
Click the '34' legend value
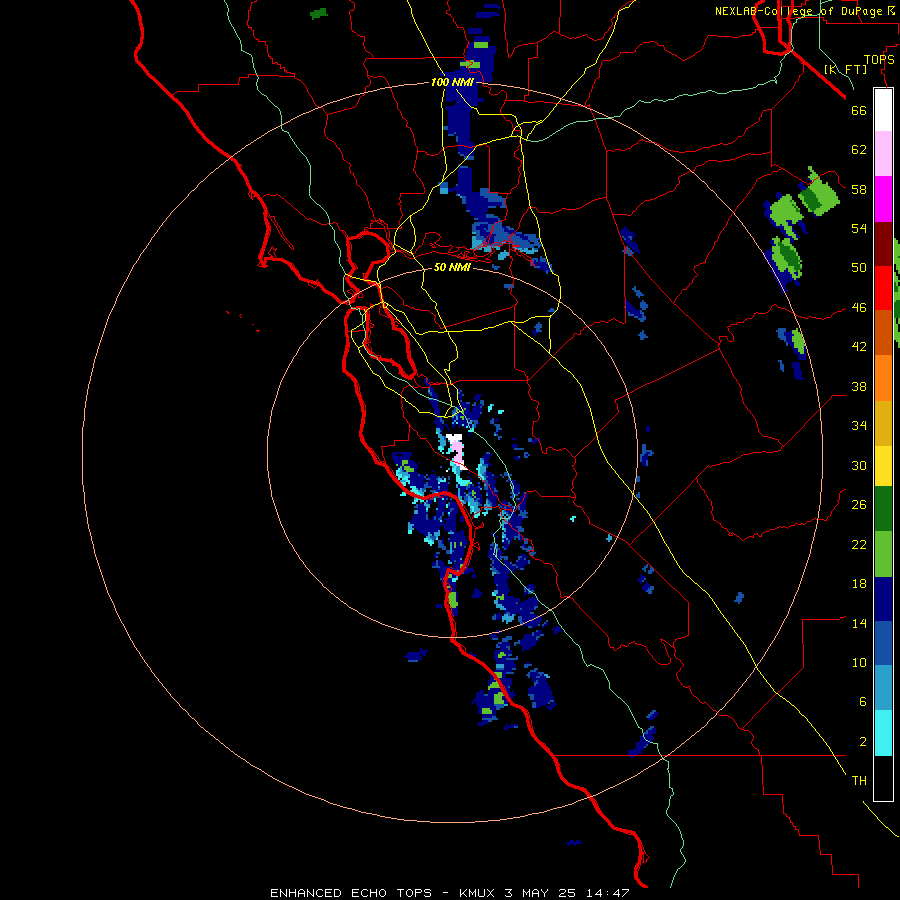pos(859,426)
